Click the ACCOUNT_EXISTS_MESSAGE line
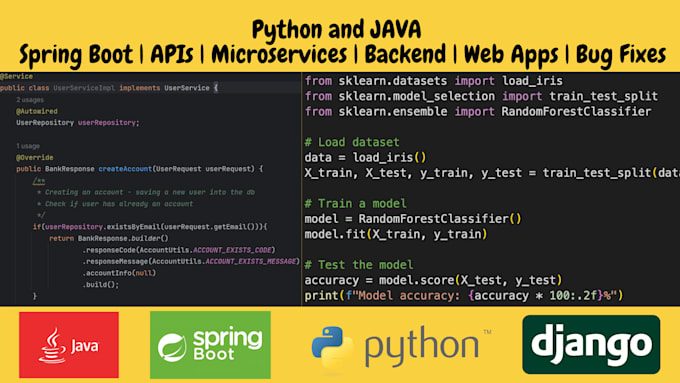Viewport: 680px width, 383px height. click(x=191, y=262)
